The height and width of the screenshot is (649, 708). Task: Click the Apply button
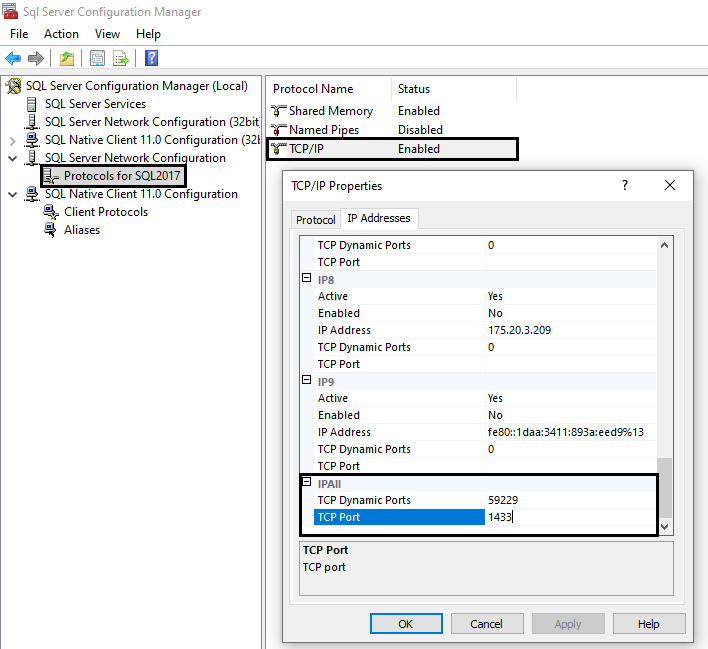568,624
